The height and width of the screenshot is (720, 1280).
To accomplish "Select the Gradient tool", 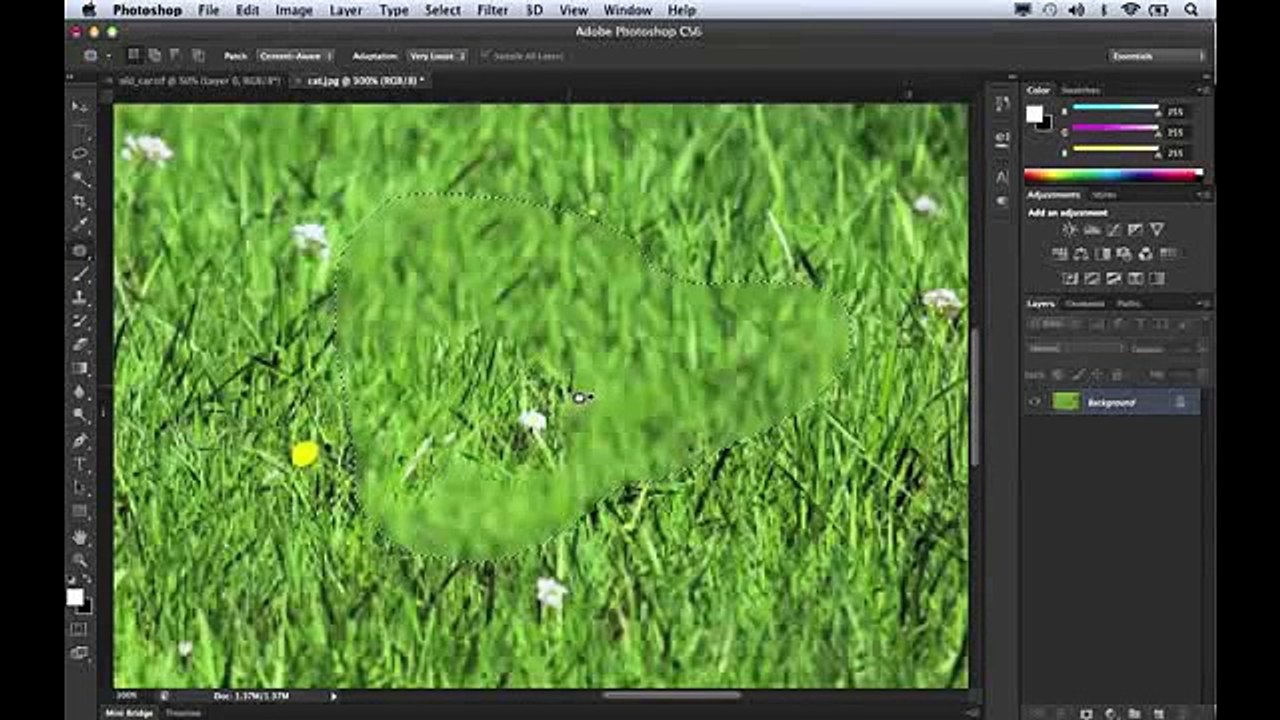I will point(80,369).
